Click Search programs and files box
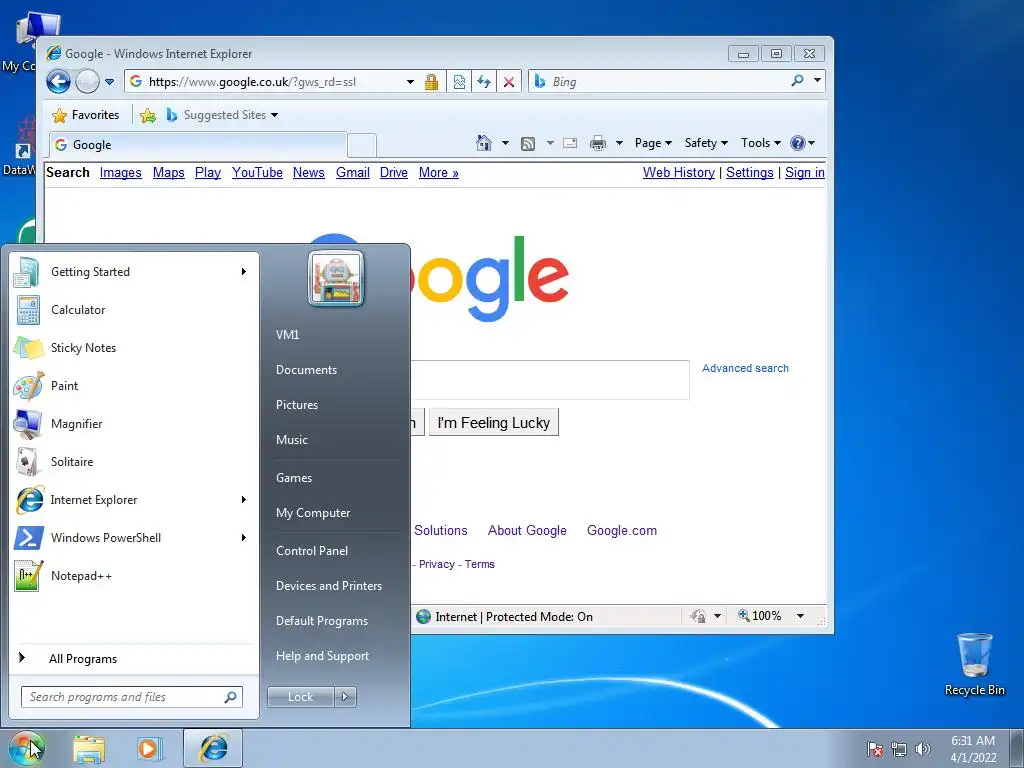Screen dimensions: 1024x768 [x=131, y=697]
